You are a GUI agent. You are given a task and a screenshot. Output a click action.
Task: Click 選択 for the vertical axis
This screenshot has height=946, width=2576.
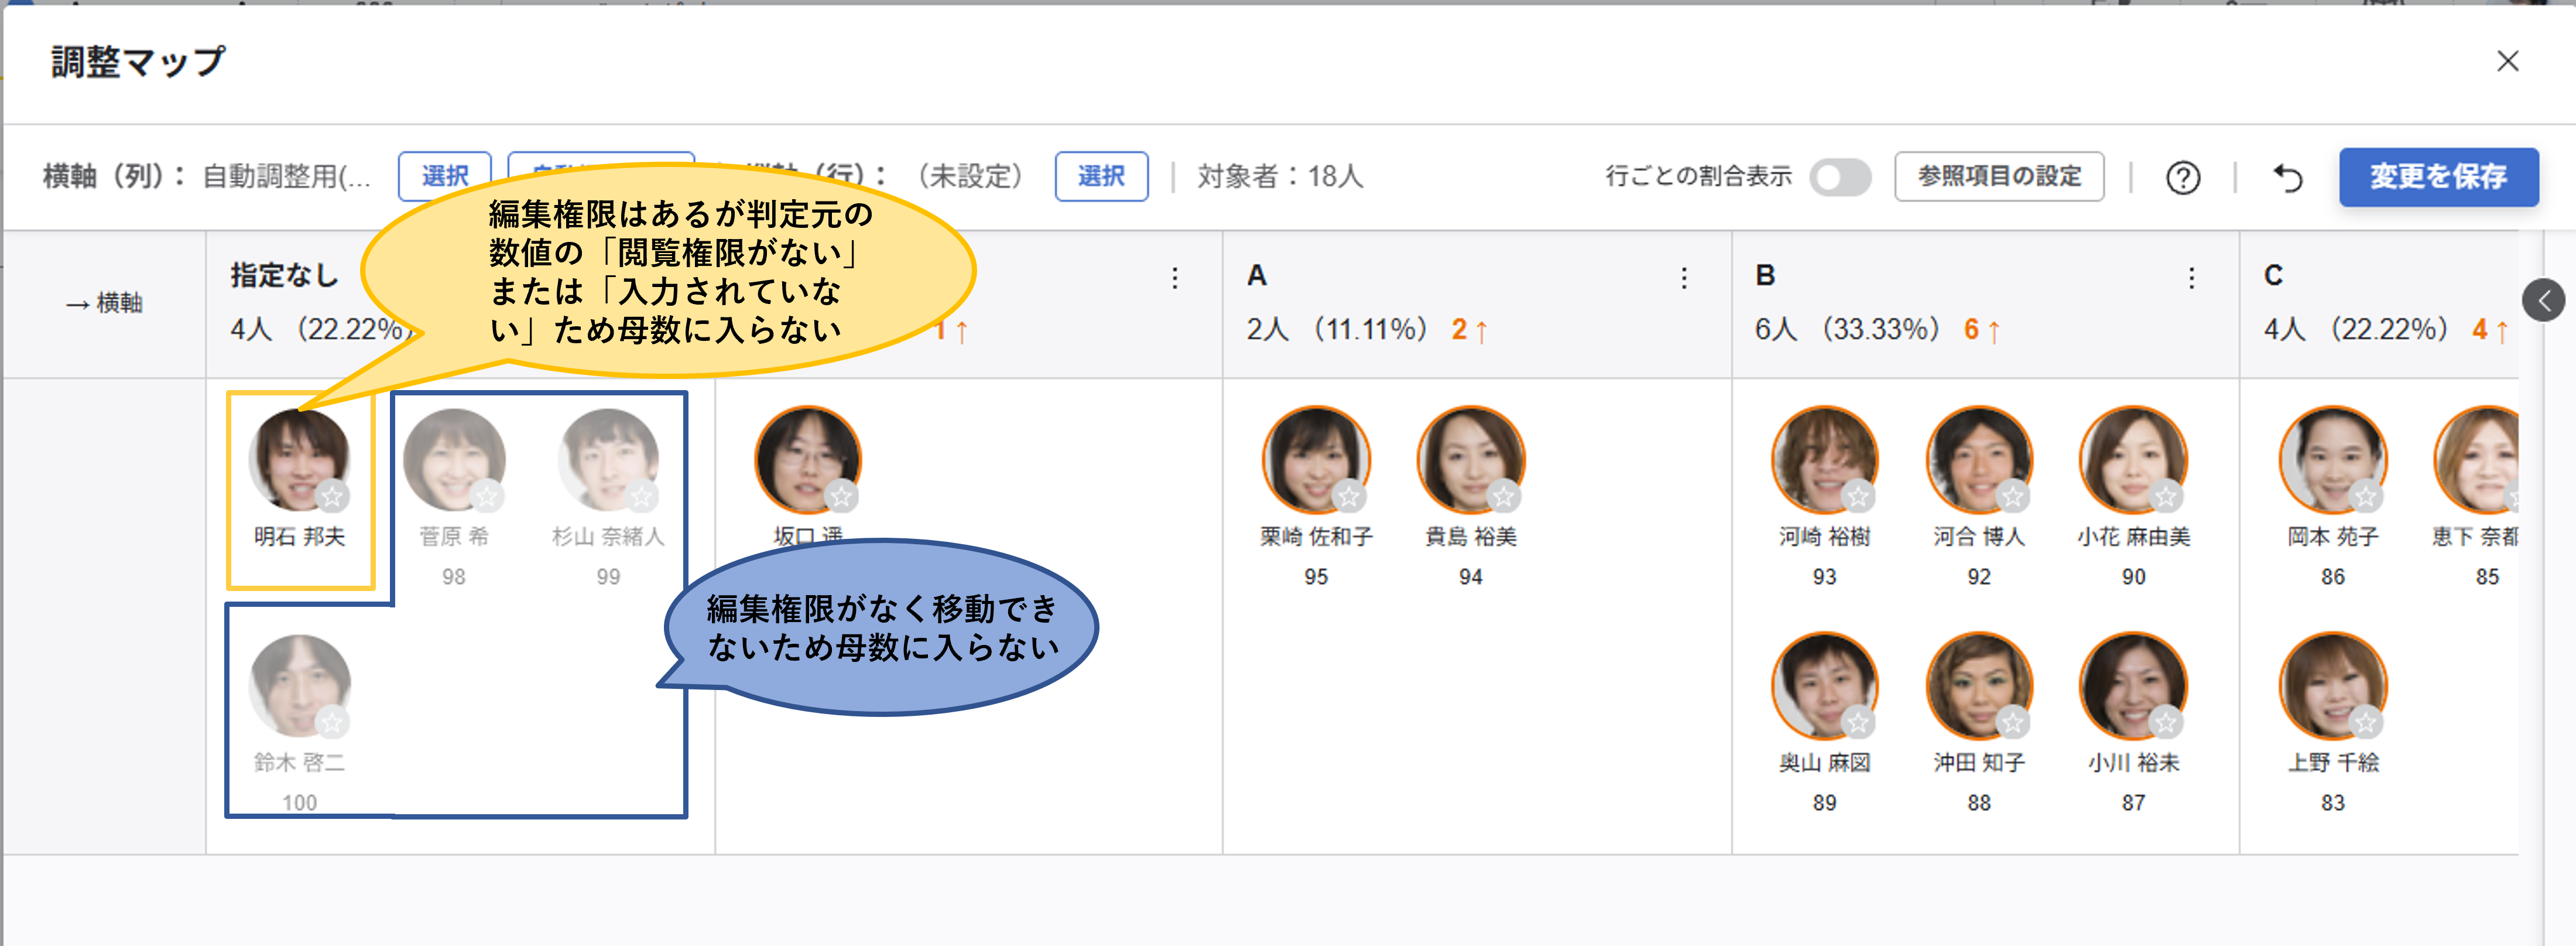click(x=1101, y=176)
